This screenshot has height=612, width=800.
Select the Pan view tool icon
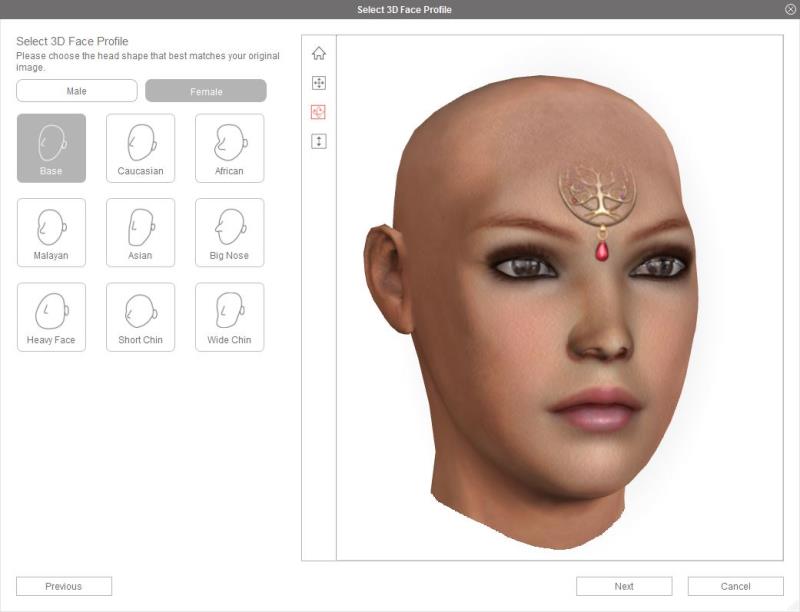(x=319, y=83)
